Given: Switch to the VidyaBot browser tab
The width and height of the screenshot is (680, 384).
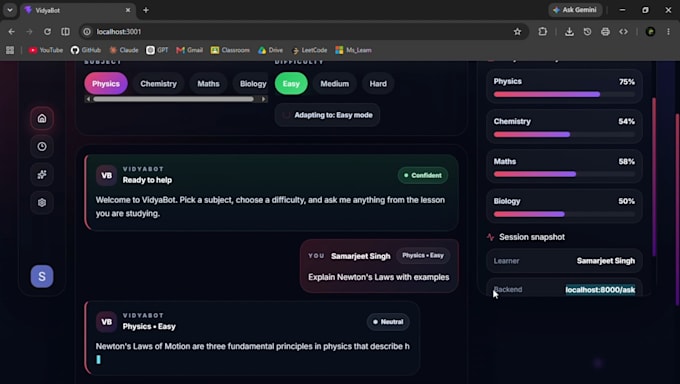Looking at the screenshot, I should 78,10.
